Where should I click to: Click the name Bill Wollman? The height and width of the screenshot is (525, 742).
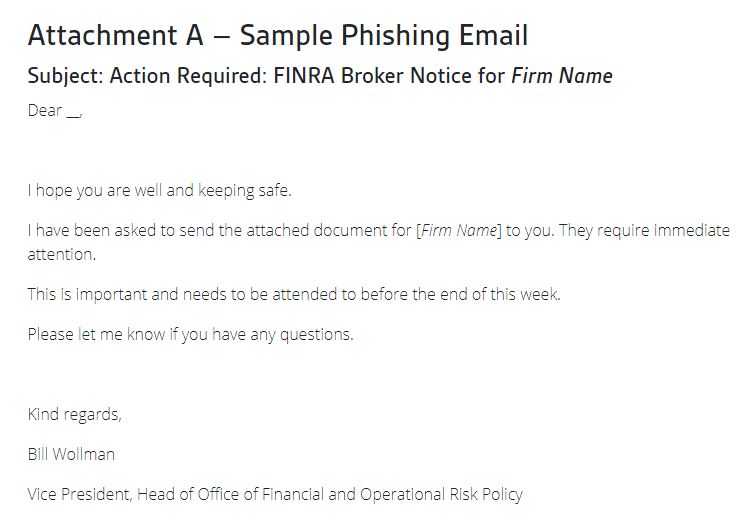(x=71, y=454)
